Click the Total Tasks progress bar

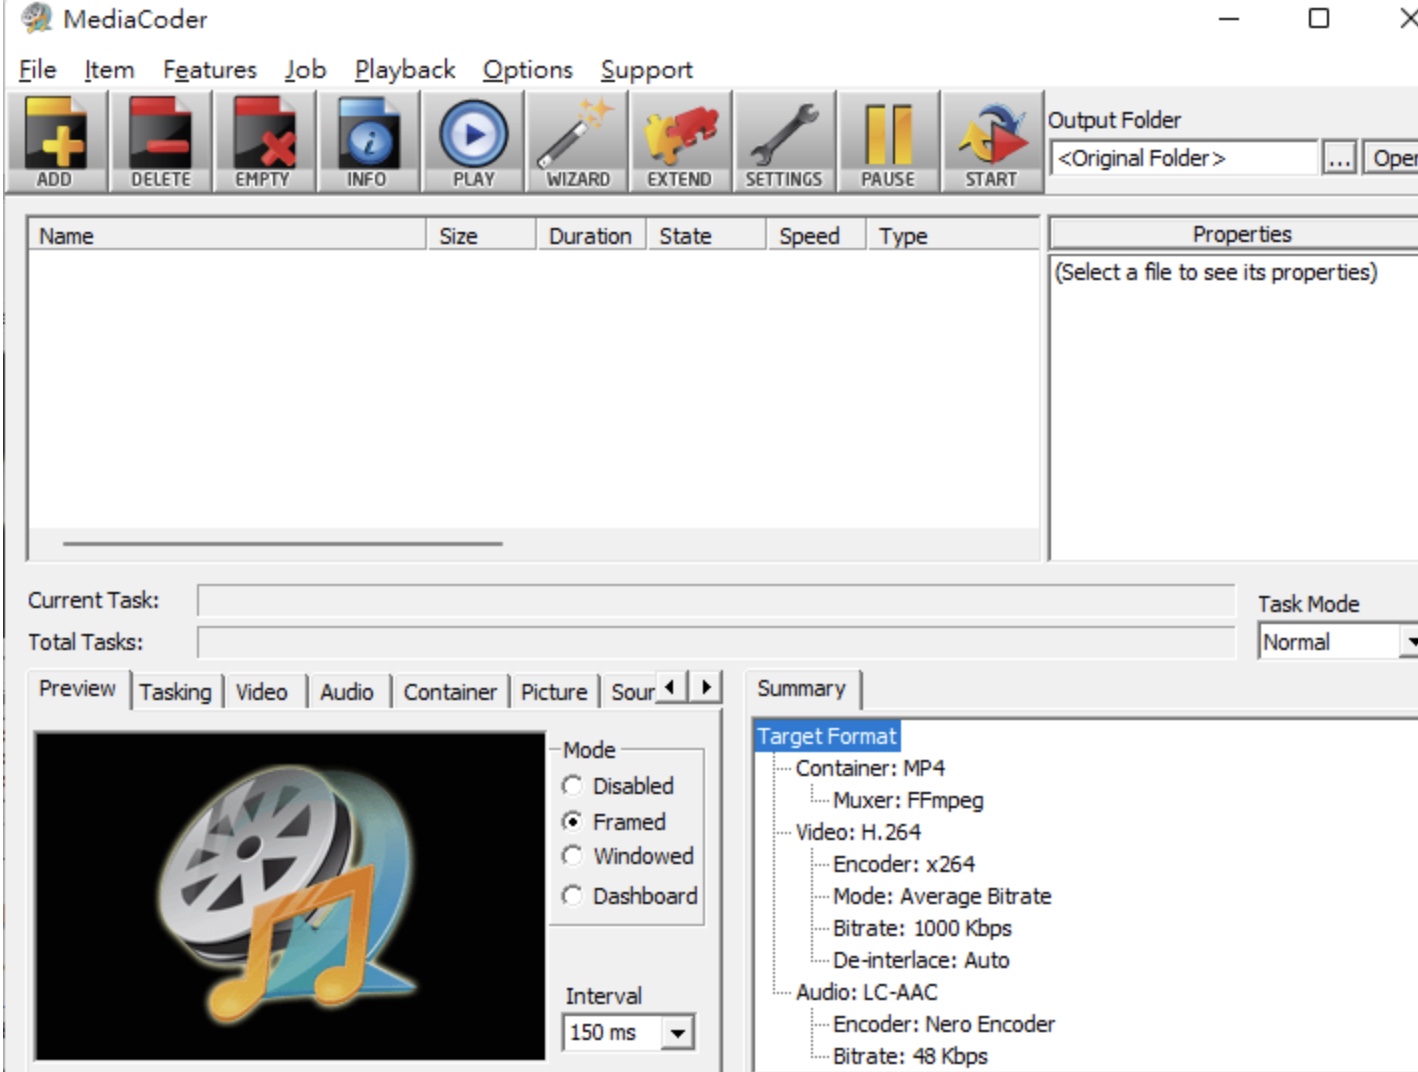pos(716,643)
